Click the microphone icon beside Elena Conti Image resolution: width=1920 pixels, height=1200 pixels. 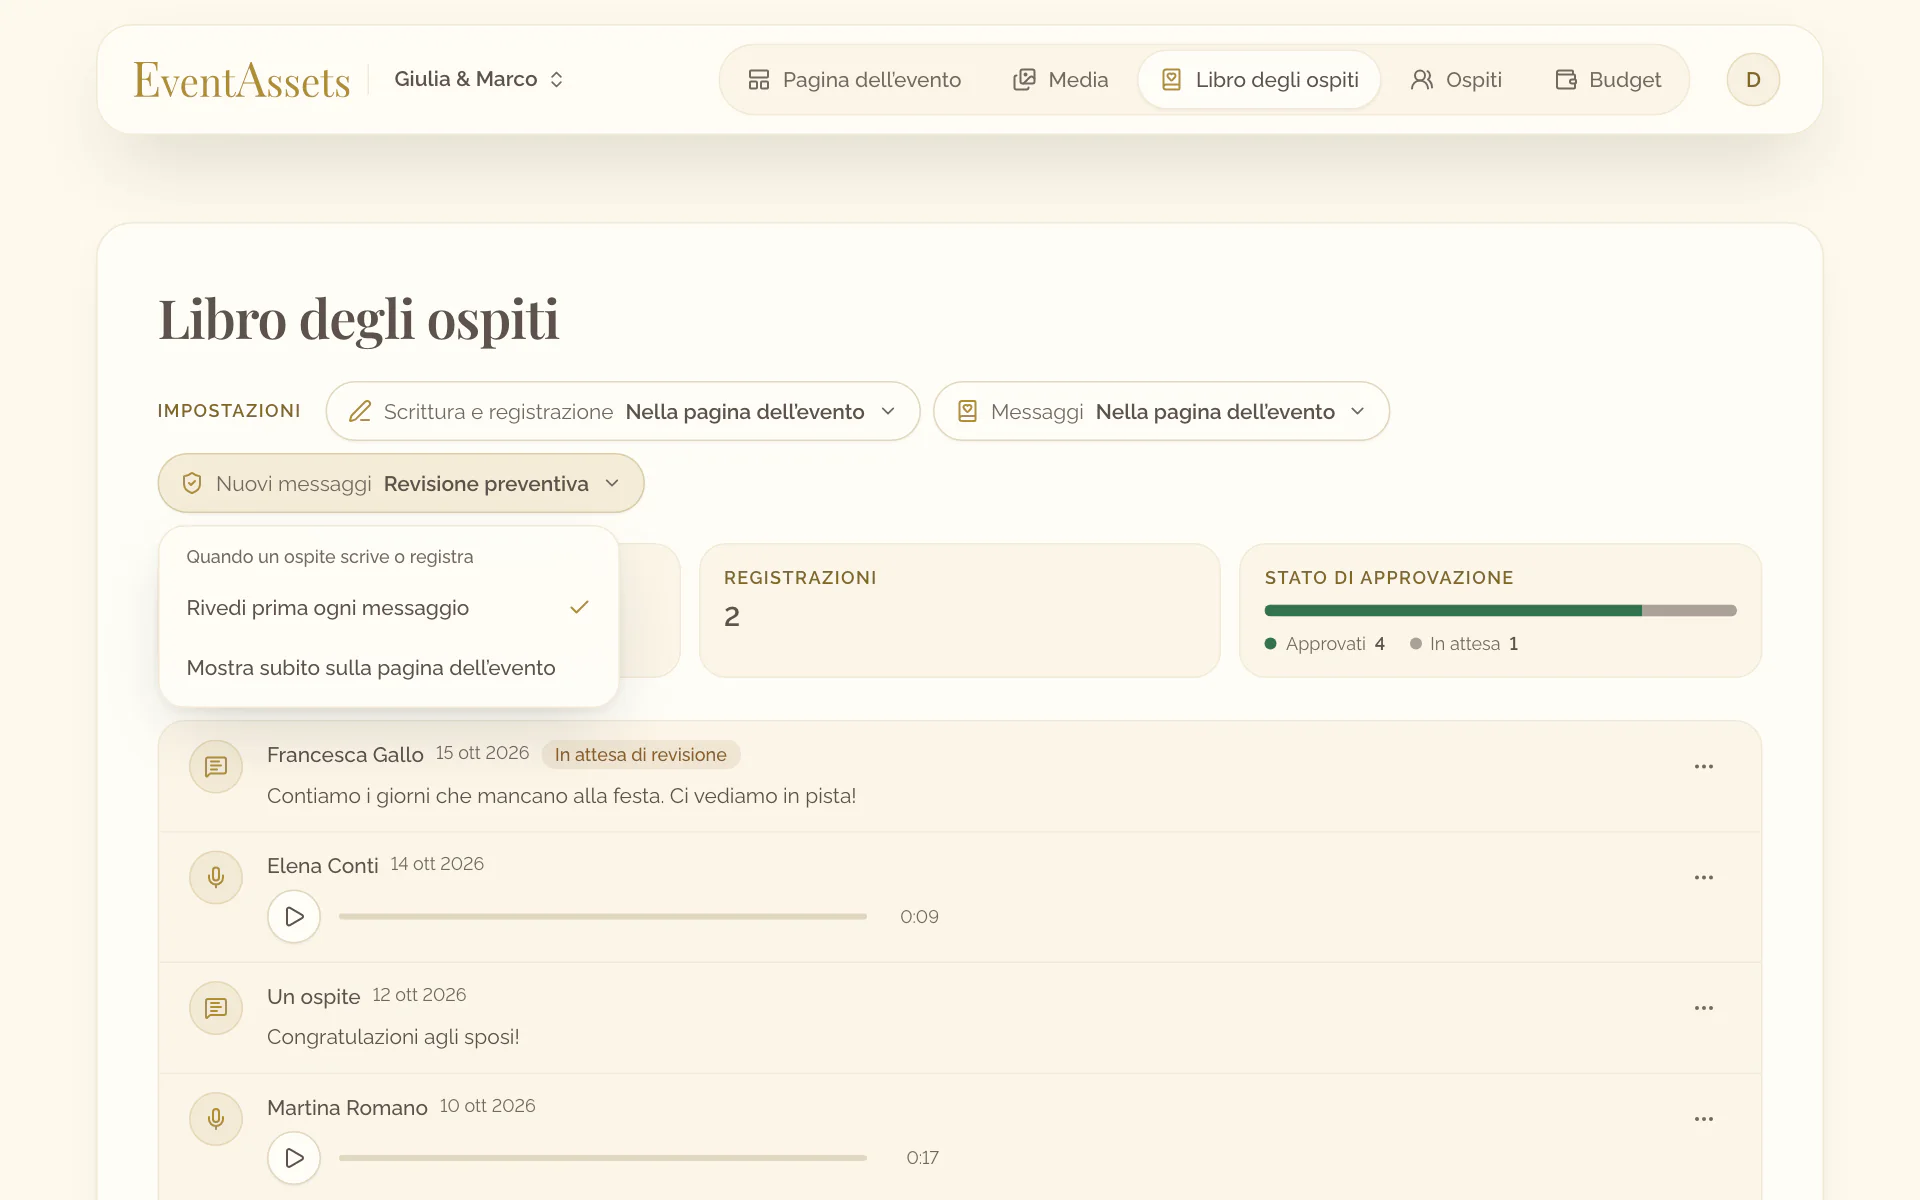216,877
